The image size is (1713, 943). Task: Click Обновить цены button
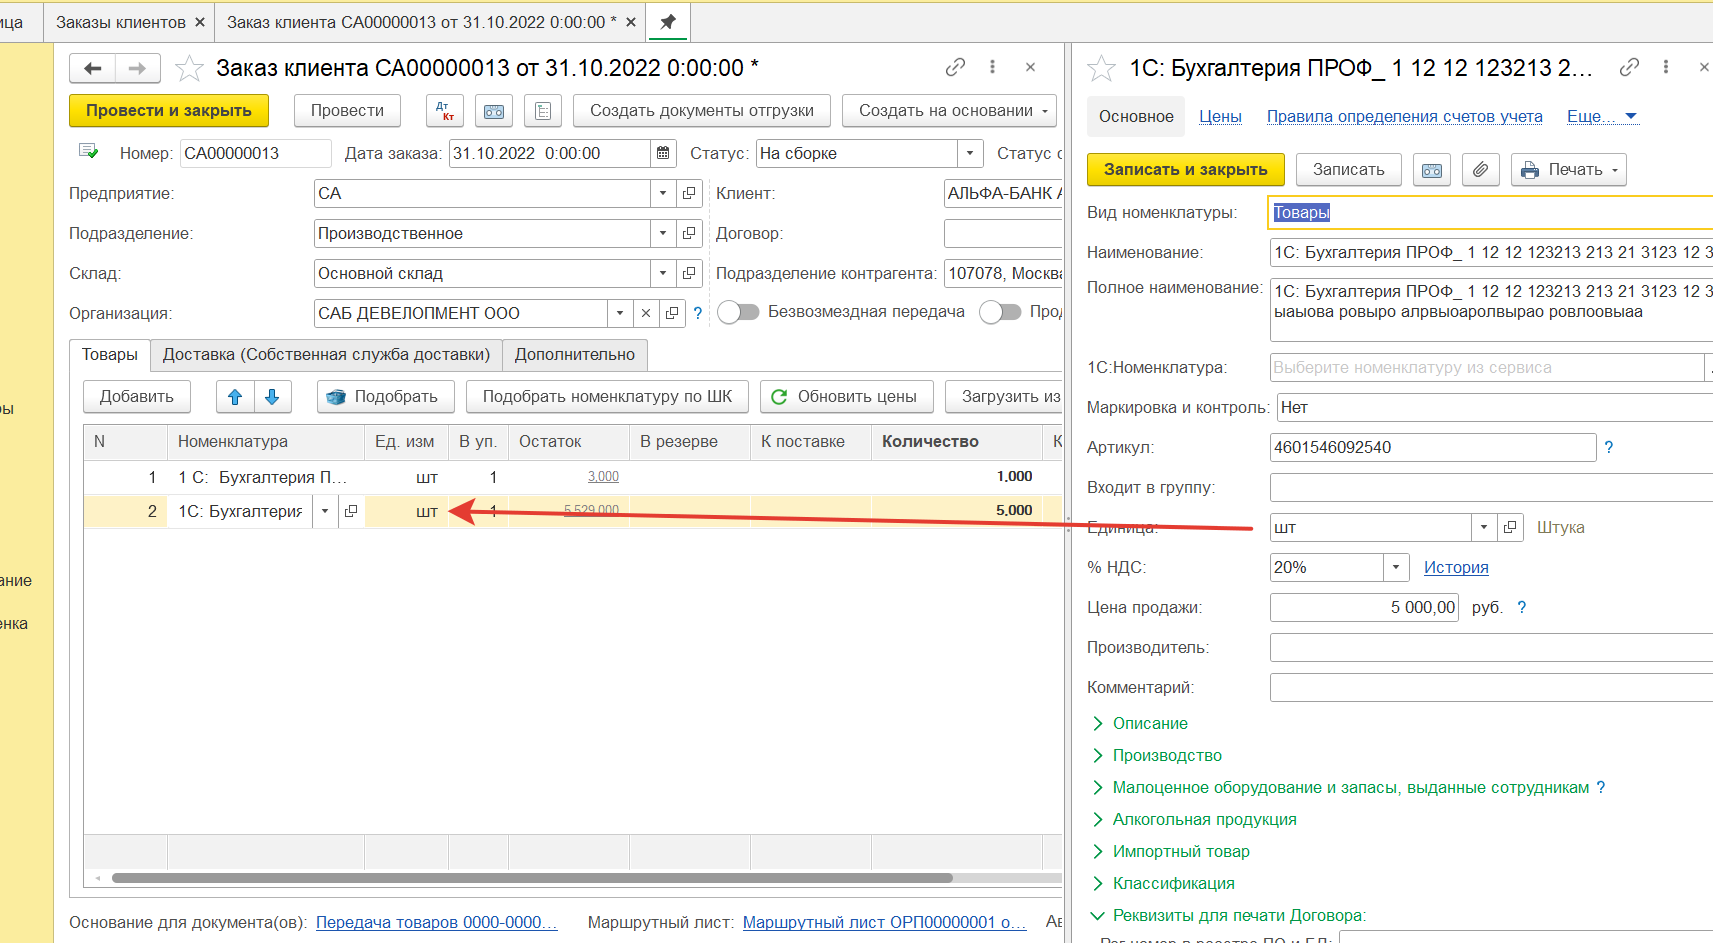click(x=847, y=397)
